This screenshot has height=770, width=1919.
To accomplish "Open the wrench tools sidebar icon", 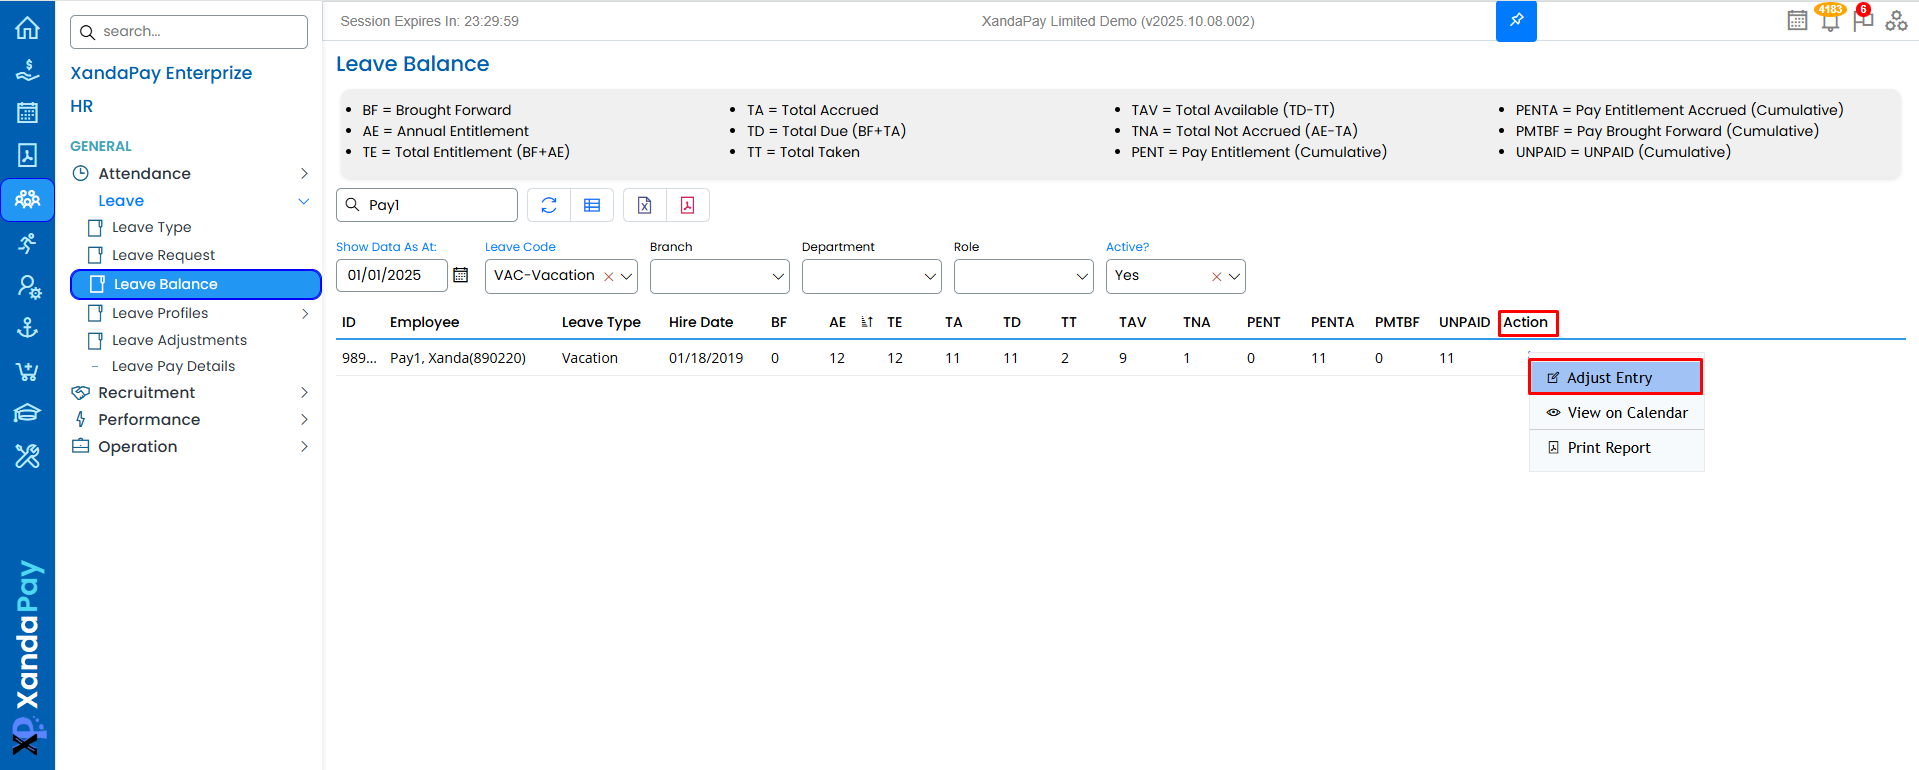I will click(x=27, y=457).
